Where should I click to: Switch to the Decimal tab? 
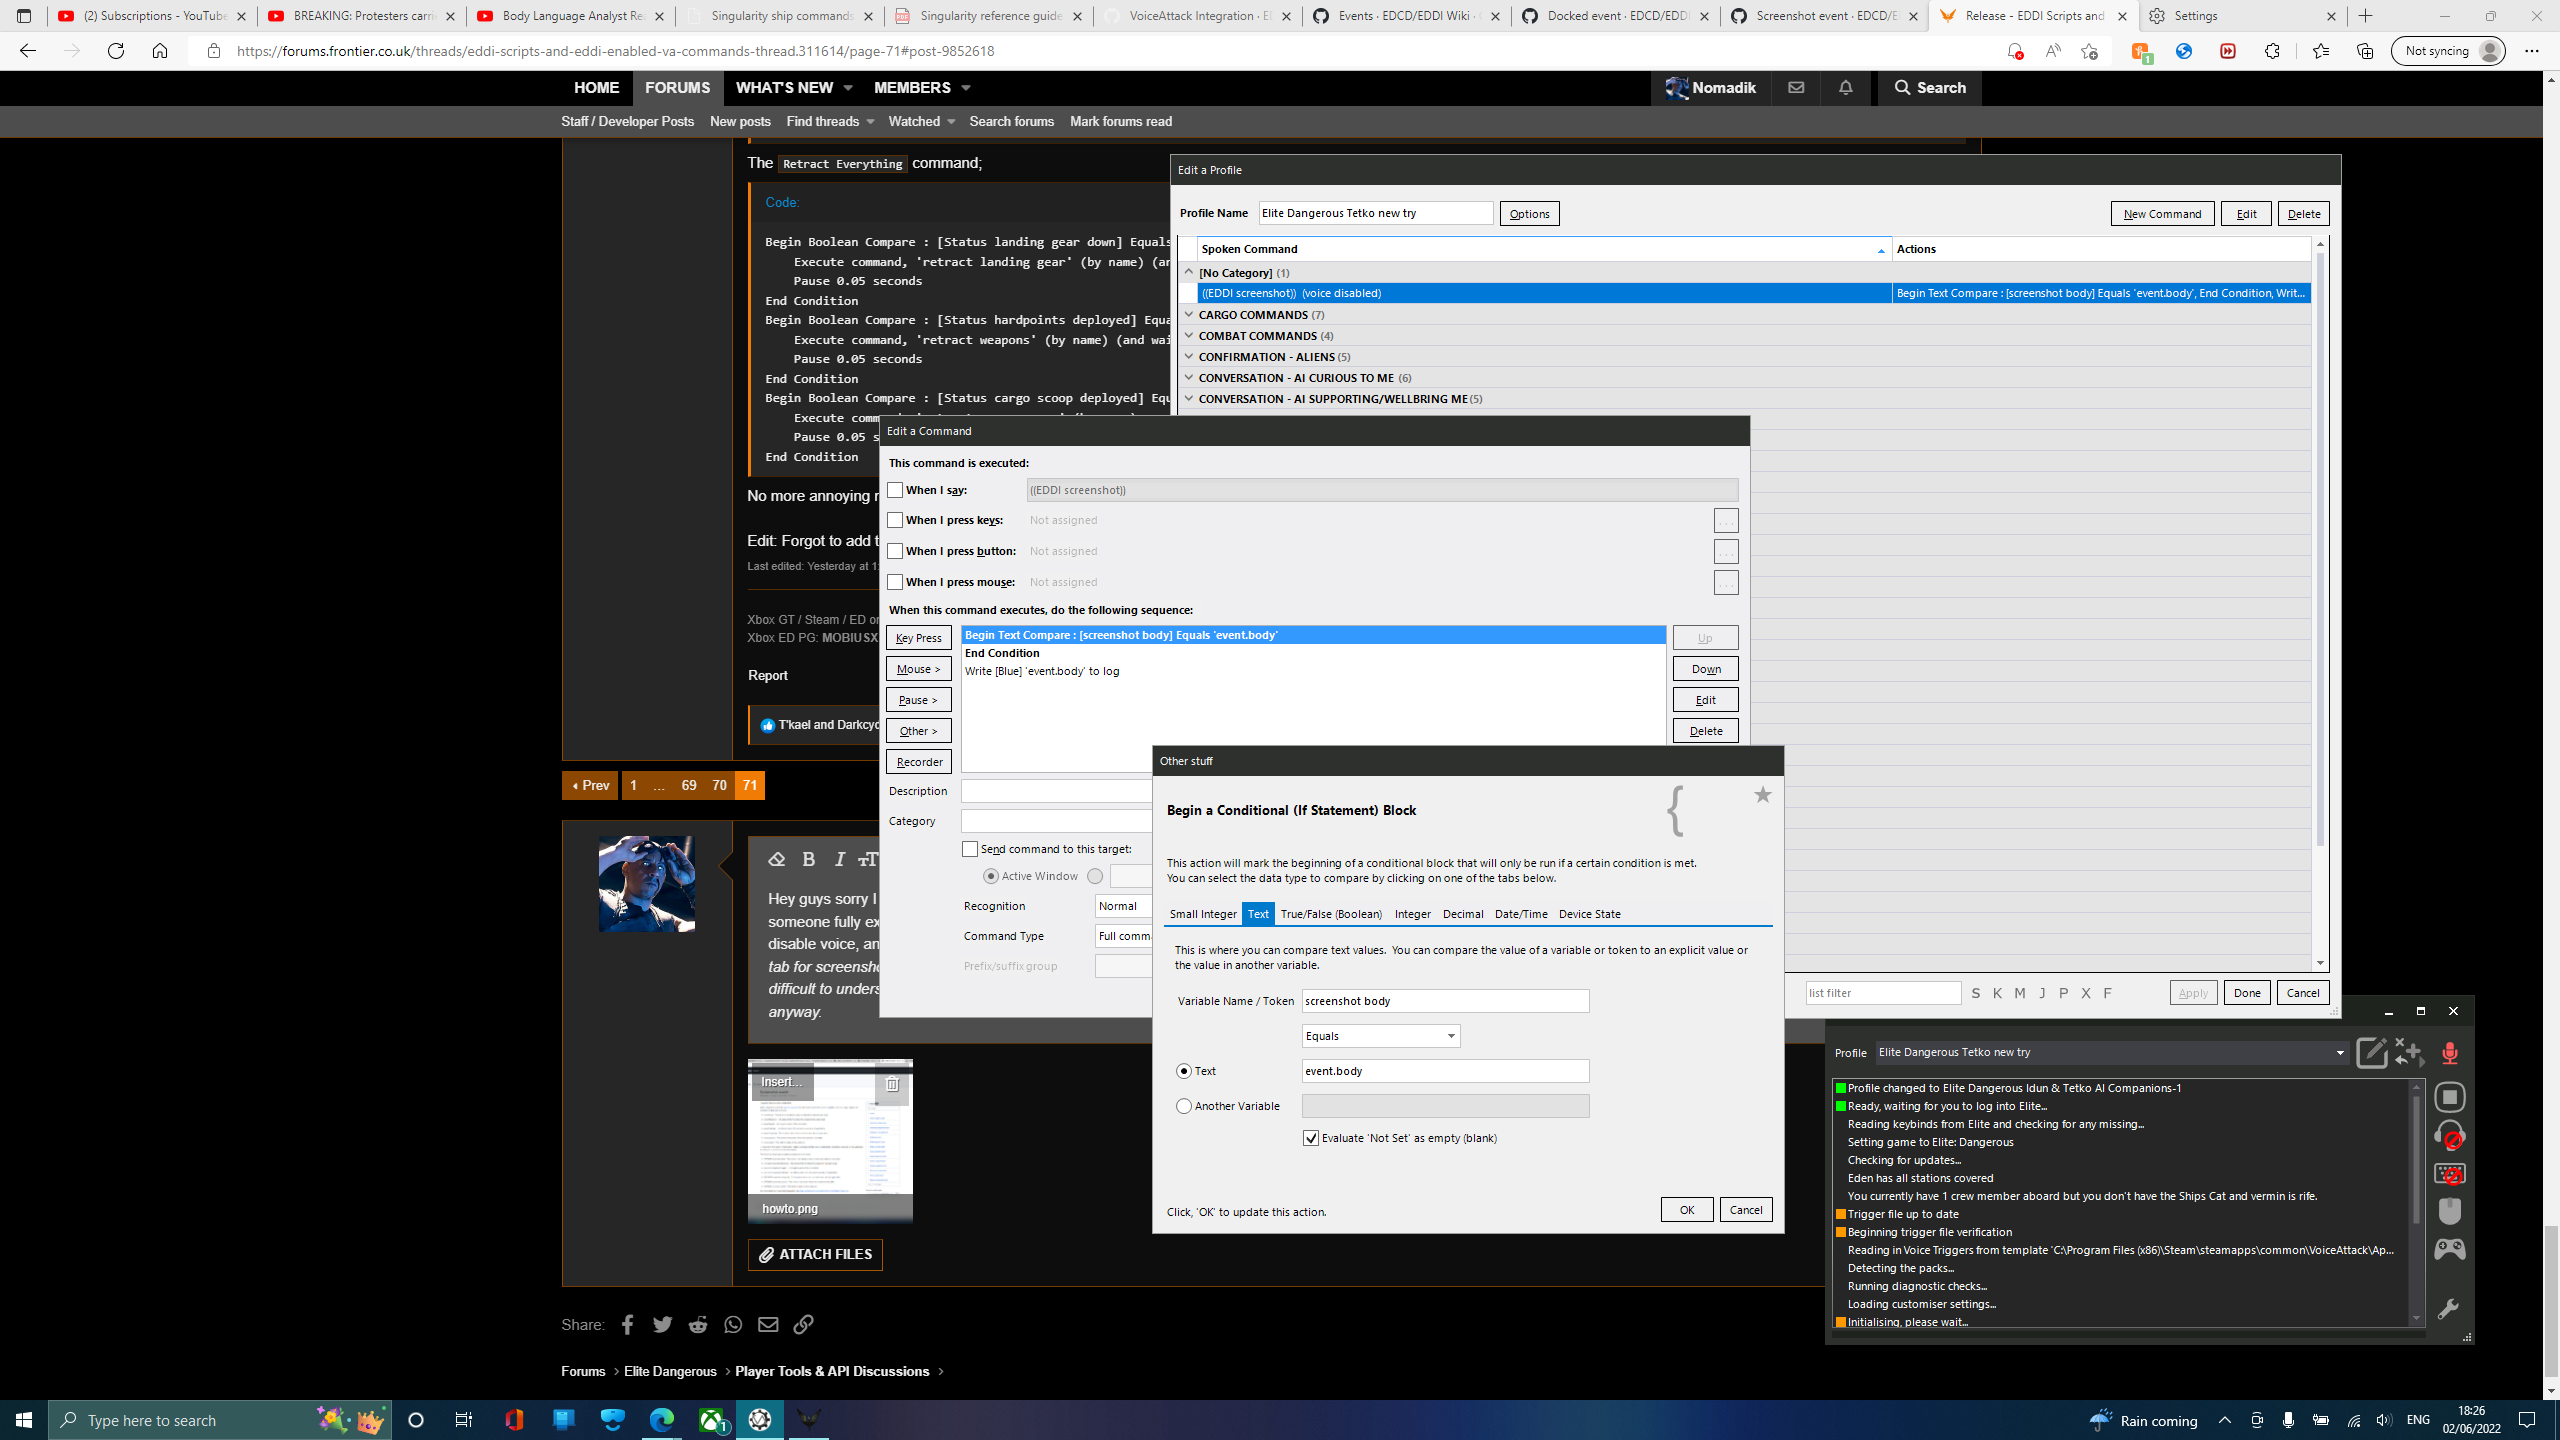[x=1463, y=914]
